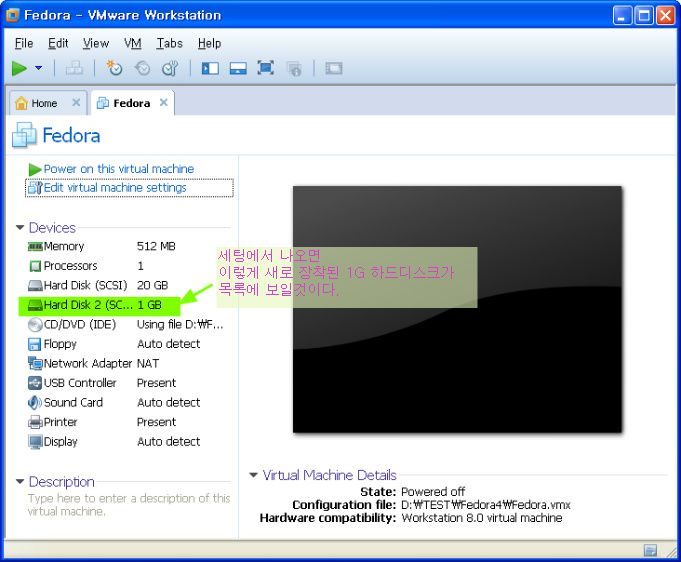Screen dimensions: 681x562
Task: Click the Memory device icon
Action: click(x=35, y=247)
